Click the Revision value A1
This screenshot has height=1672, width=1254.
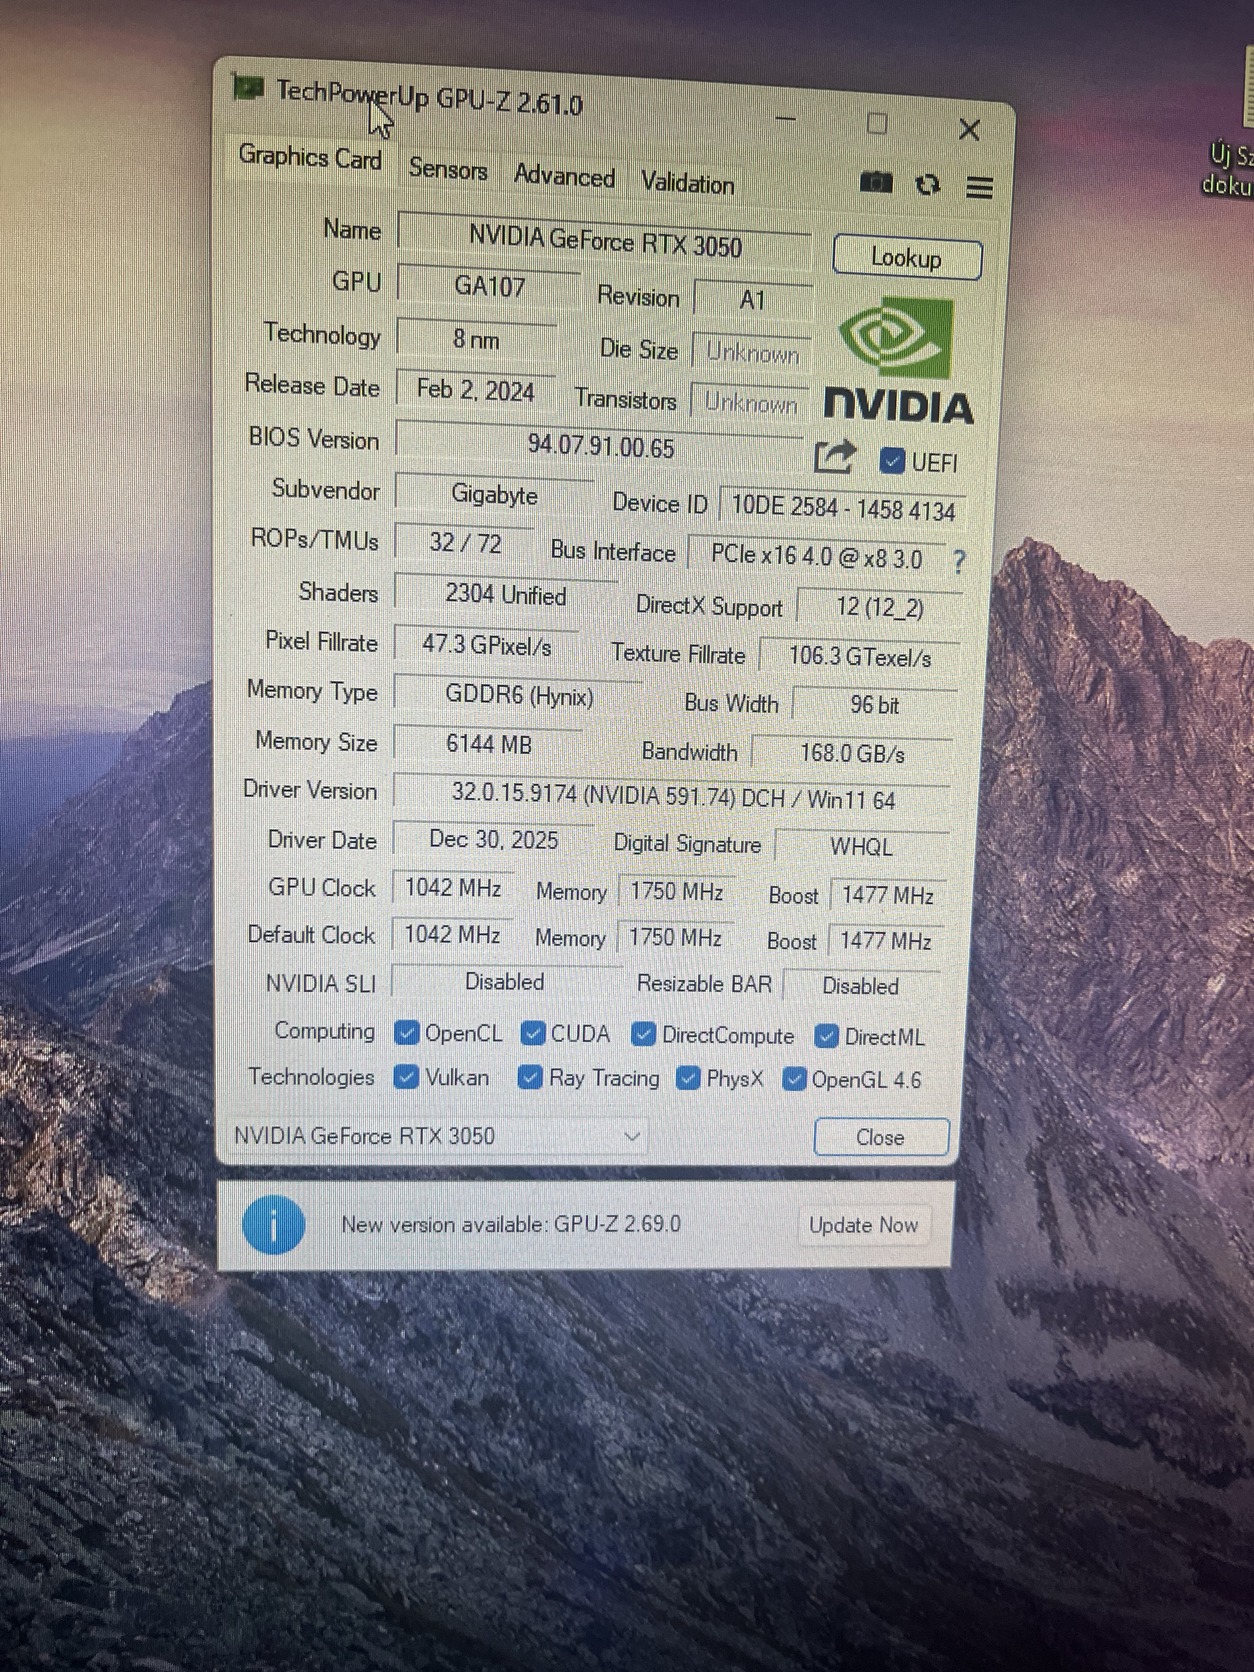[x=752, y=300]
